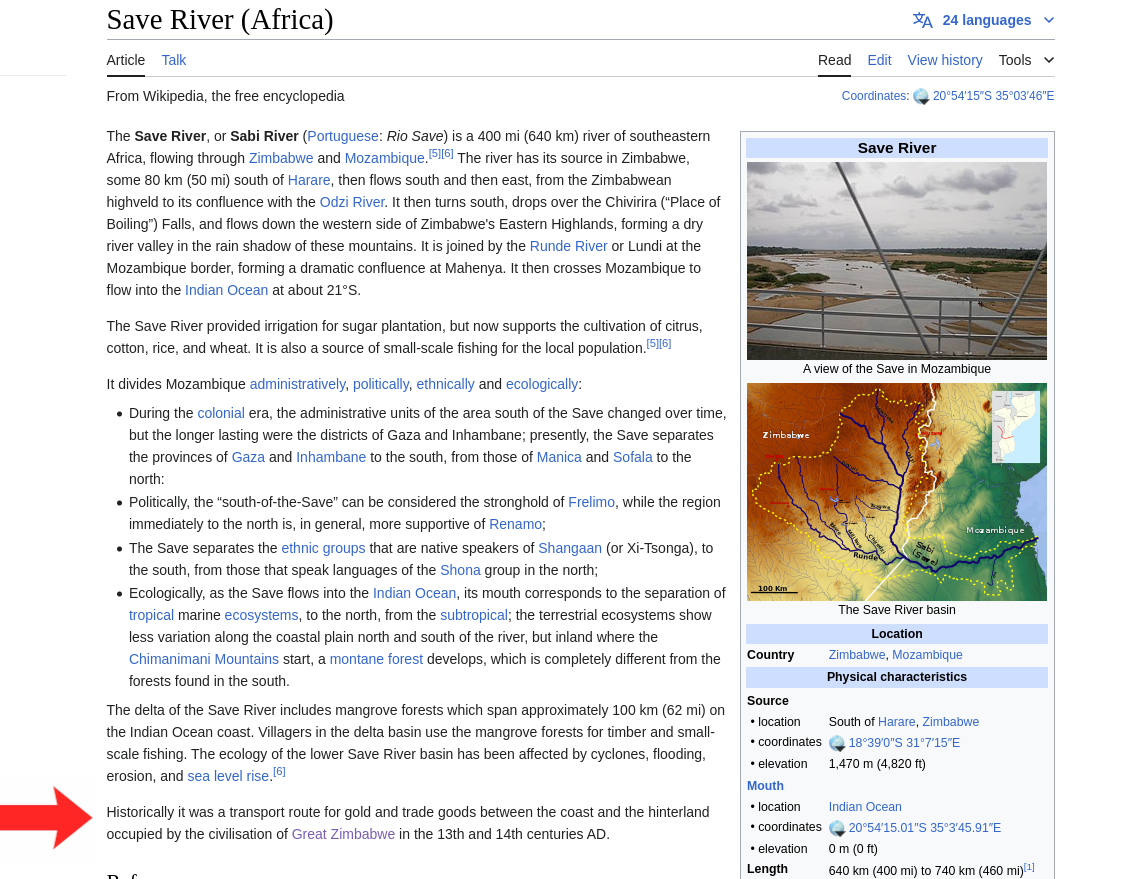This screenshot has width=1146, height=879.
Task: Open the globe icon next to page coordinates
Action: [921, 96]
